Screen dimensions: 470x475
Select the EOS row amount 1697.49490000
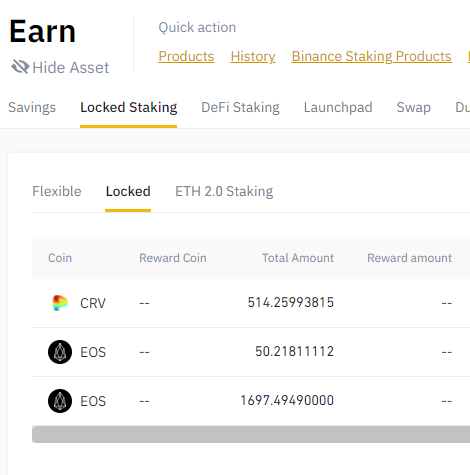coord(287,401)
